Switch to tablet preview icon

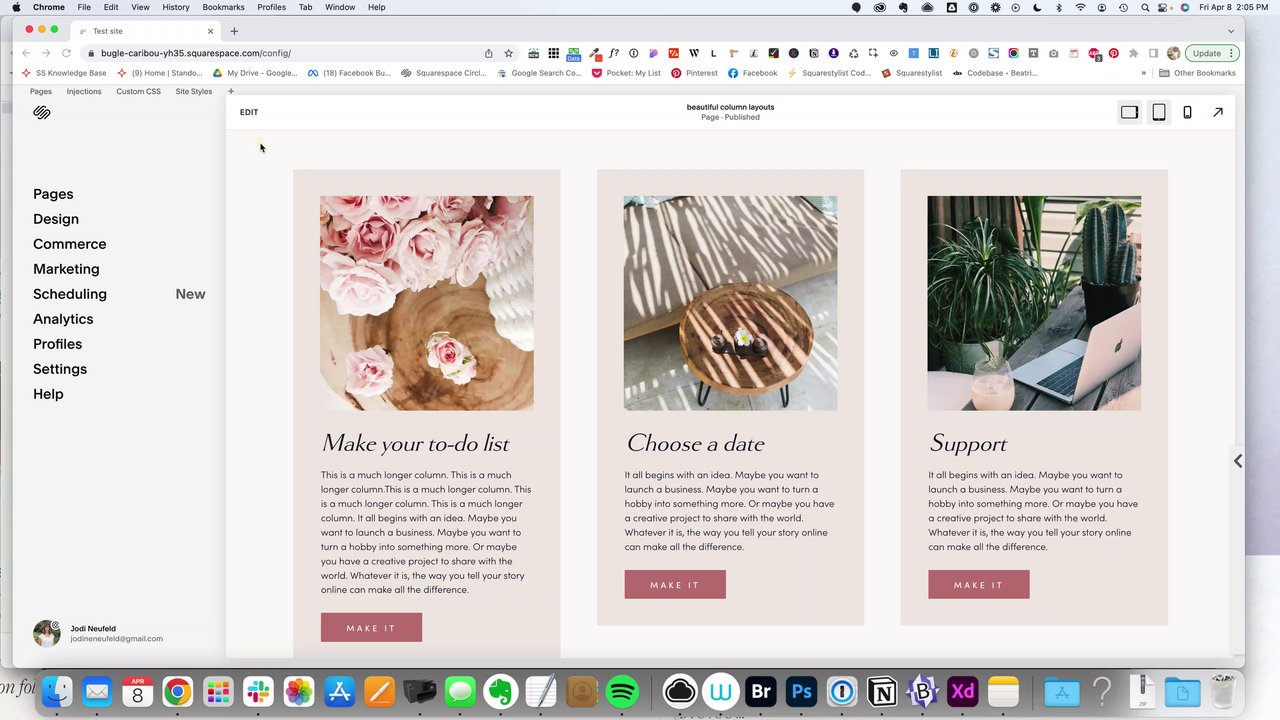click(x=1158, y=112)
